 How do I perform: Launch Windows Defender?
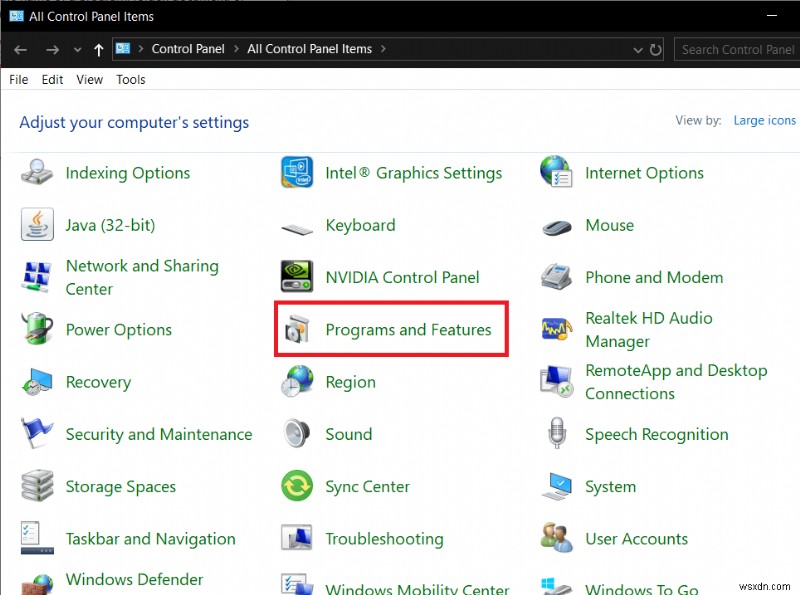click(x=134, y=579)
